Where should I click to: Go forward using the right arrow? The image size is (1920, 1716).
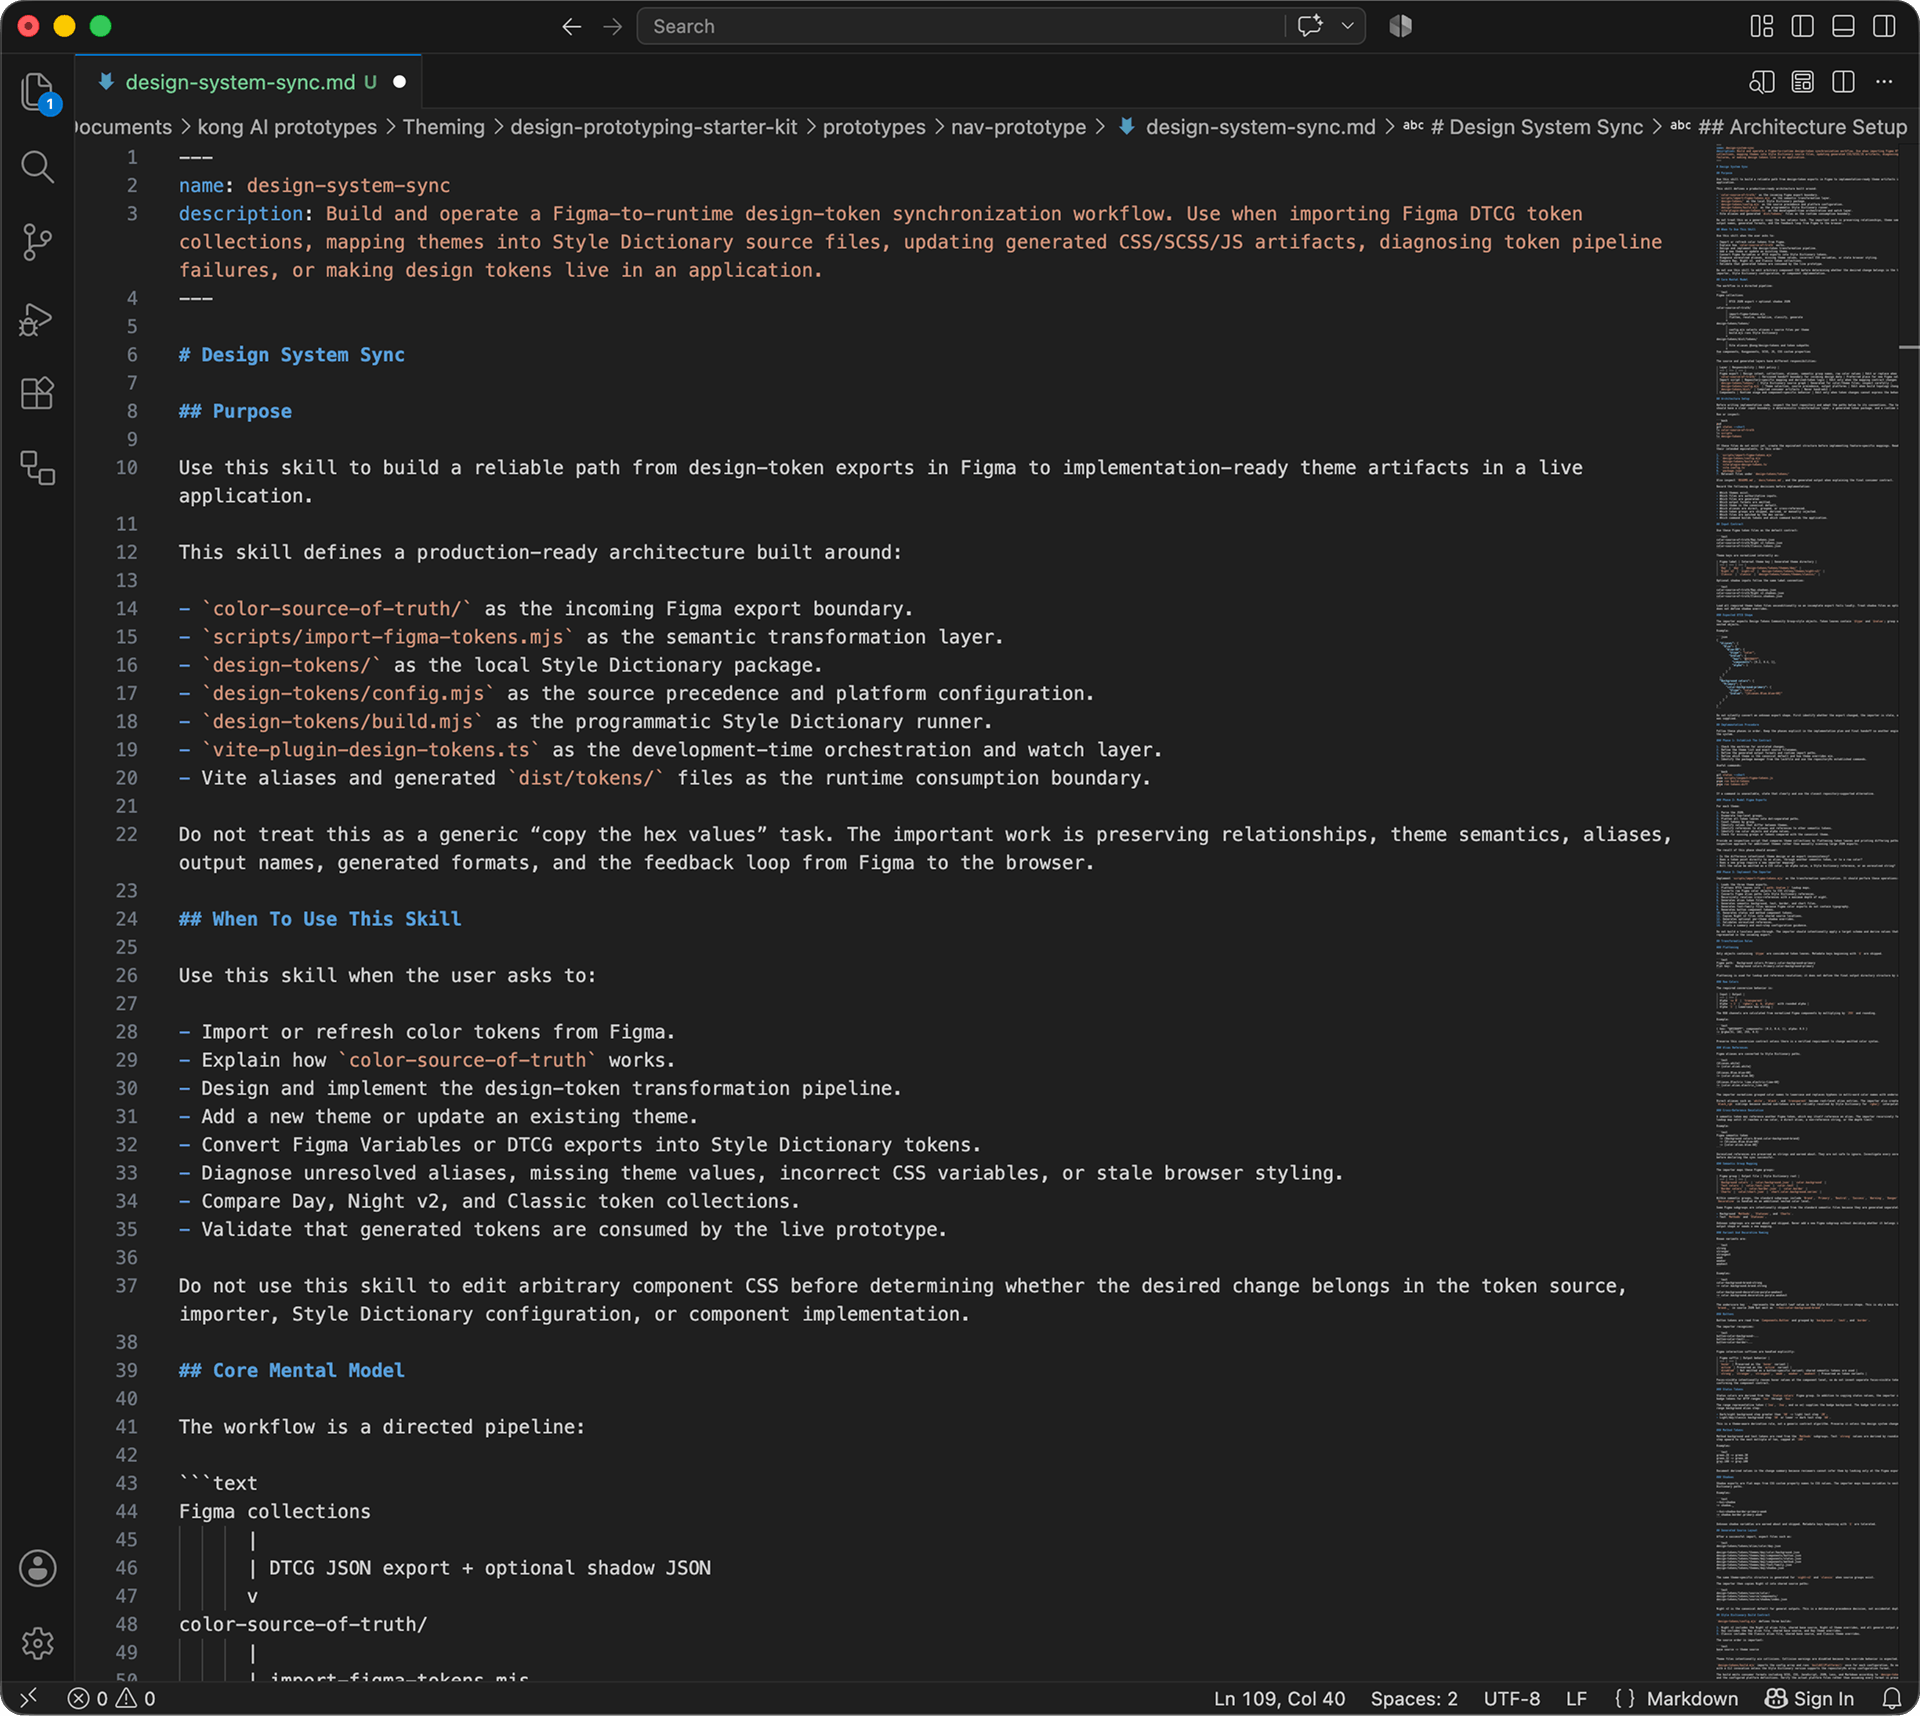coord(613,27)
